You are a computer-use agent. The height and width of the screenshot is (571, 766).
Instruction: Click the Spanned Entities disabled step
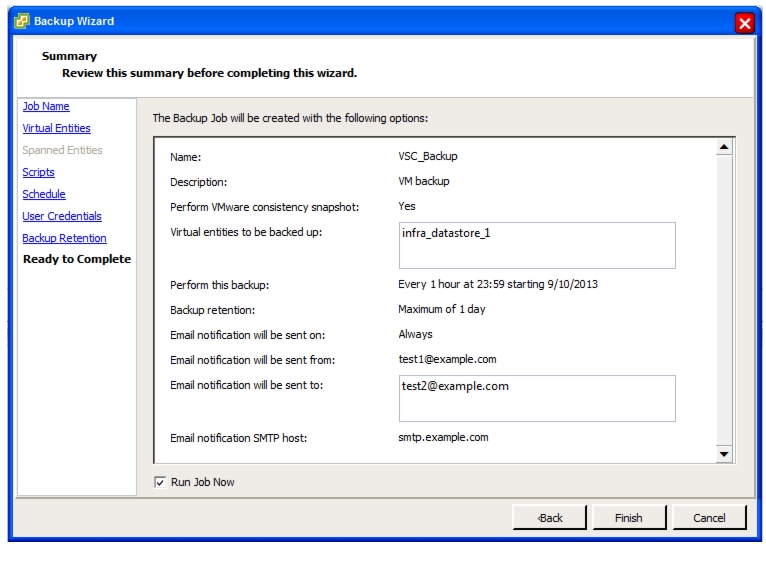click(62, 150)
